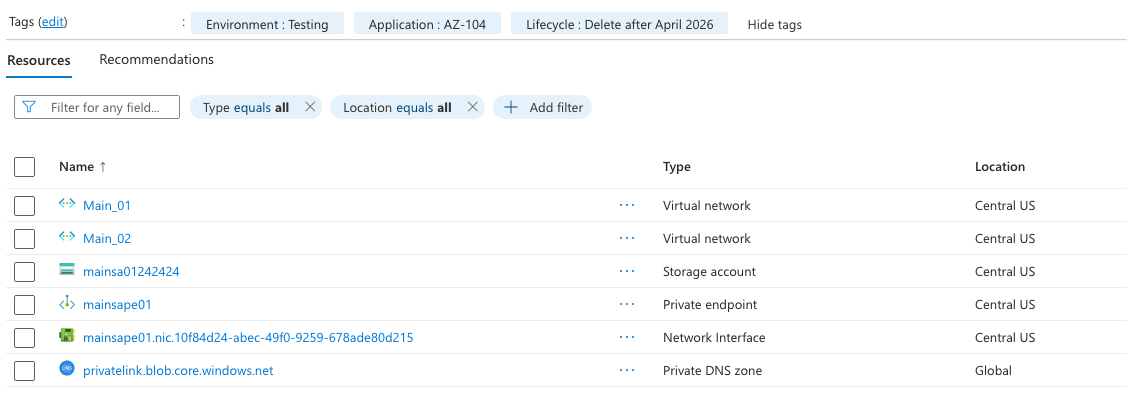
Task: Remove the Location equals all filter
Action: point(472,107)
